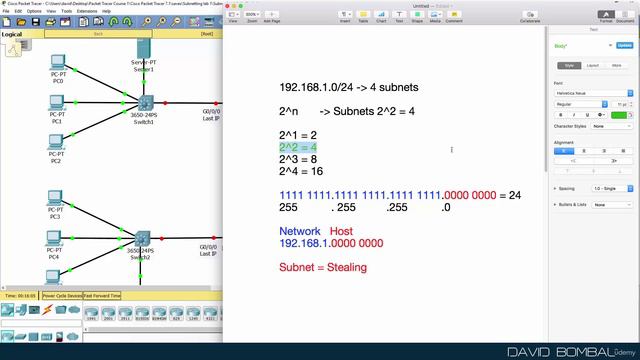The width and height of the screenshot is (640, 360).
Task: Click Zoom Reset magnifier in Packet Tracer
Action: pos(161,22)
